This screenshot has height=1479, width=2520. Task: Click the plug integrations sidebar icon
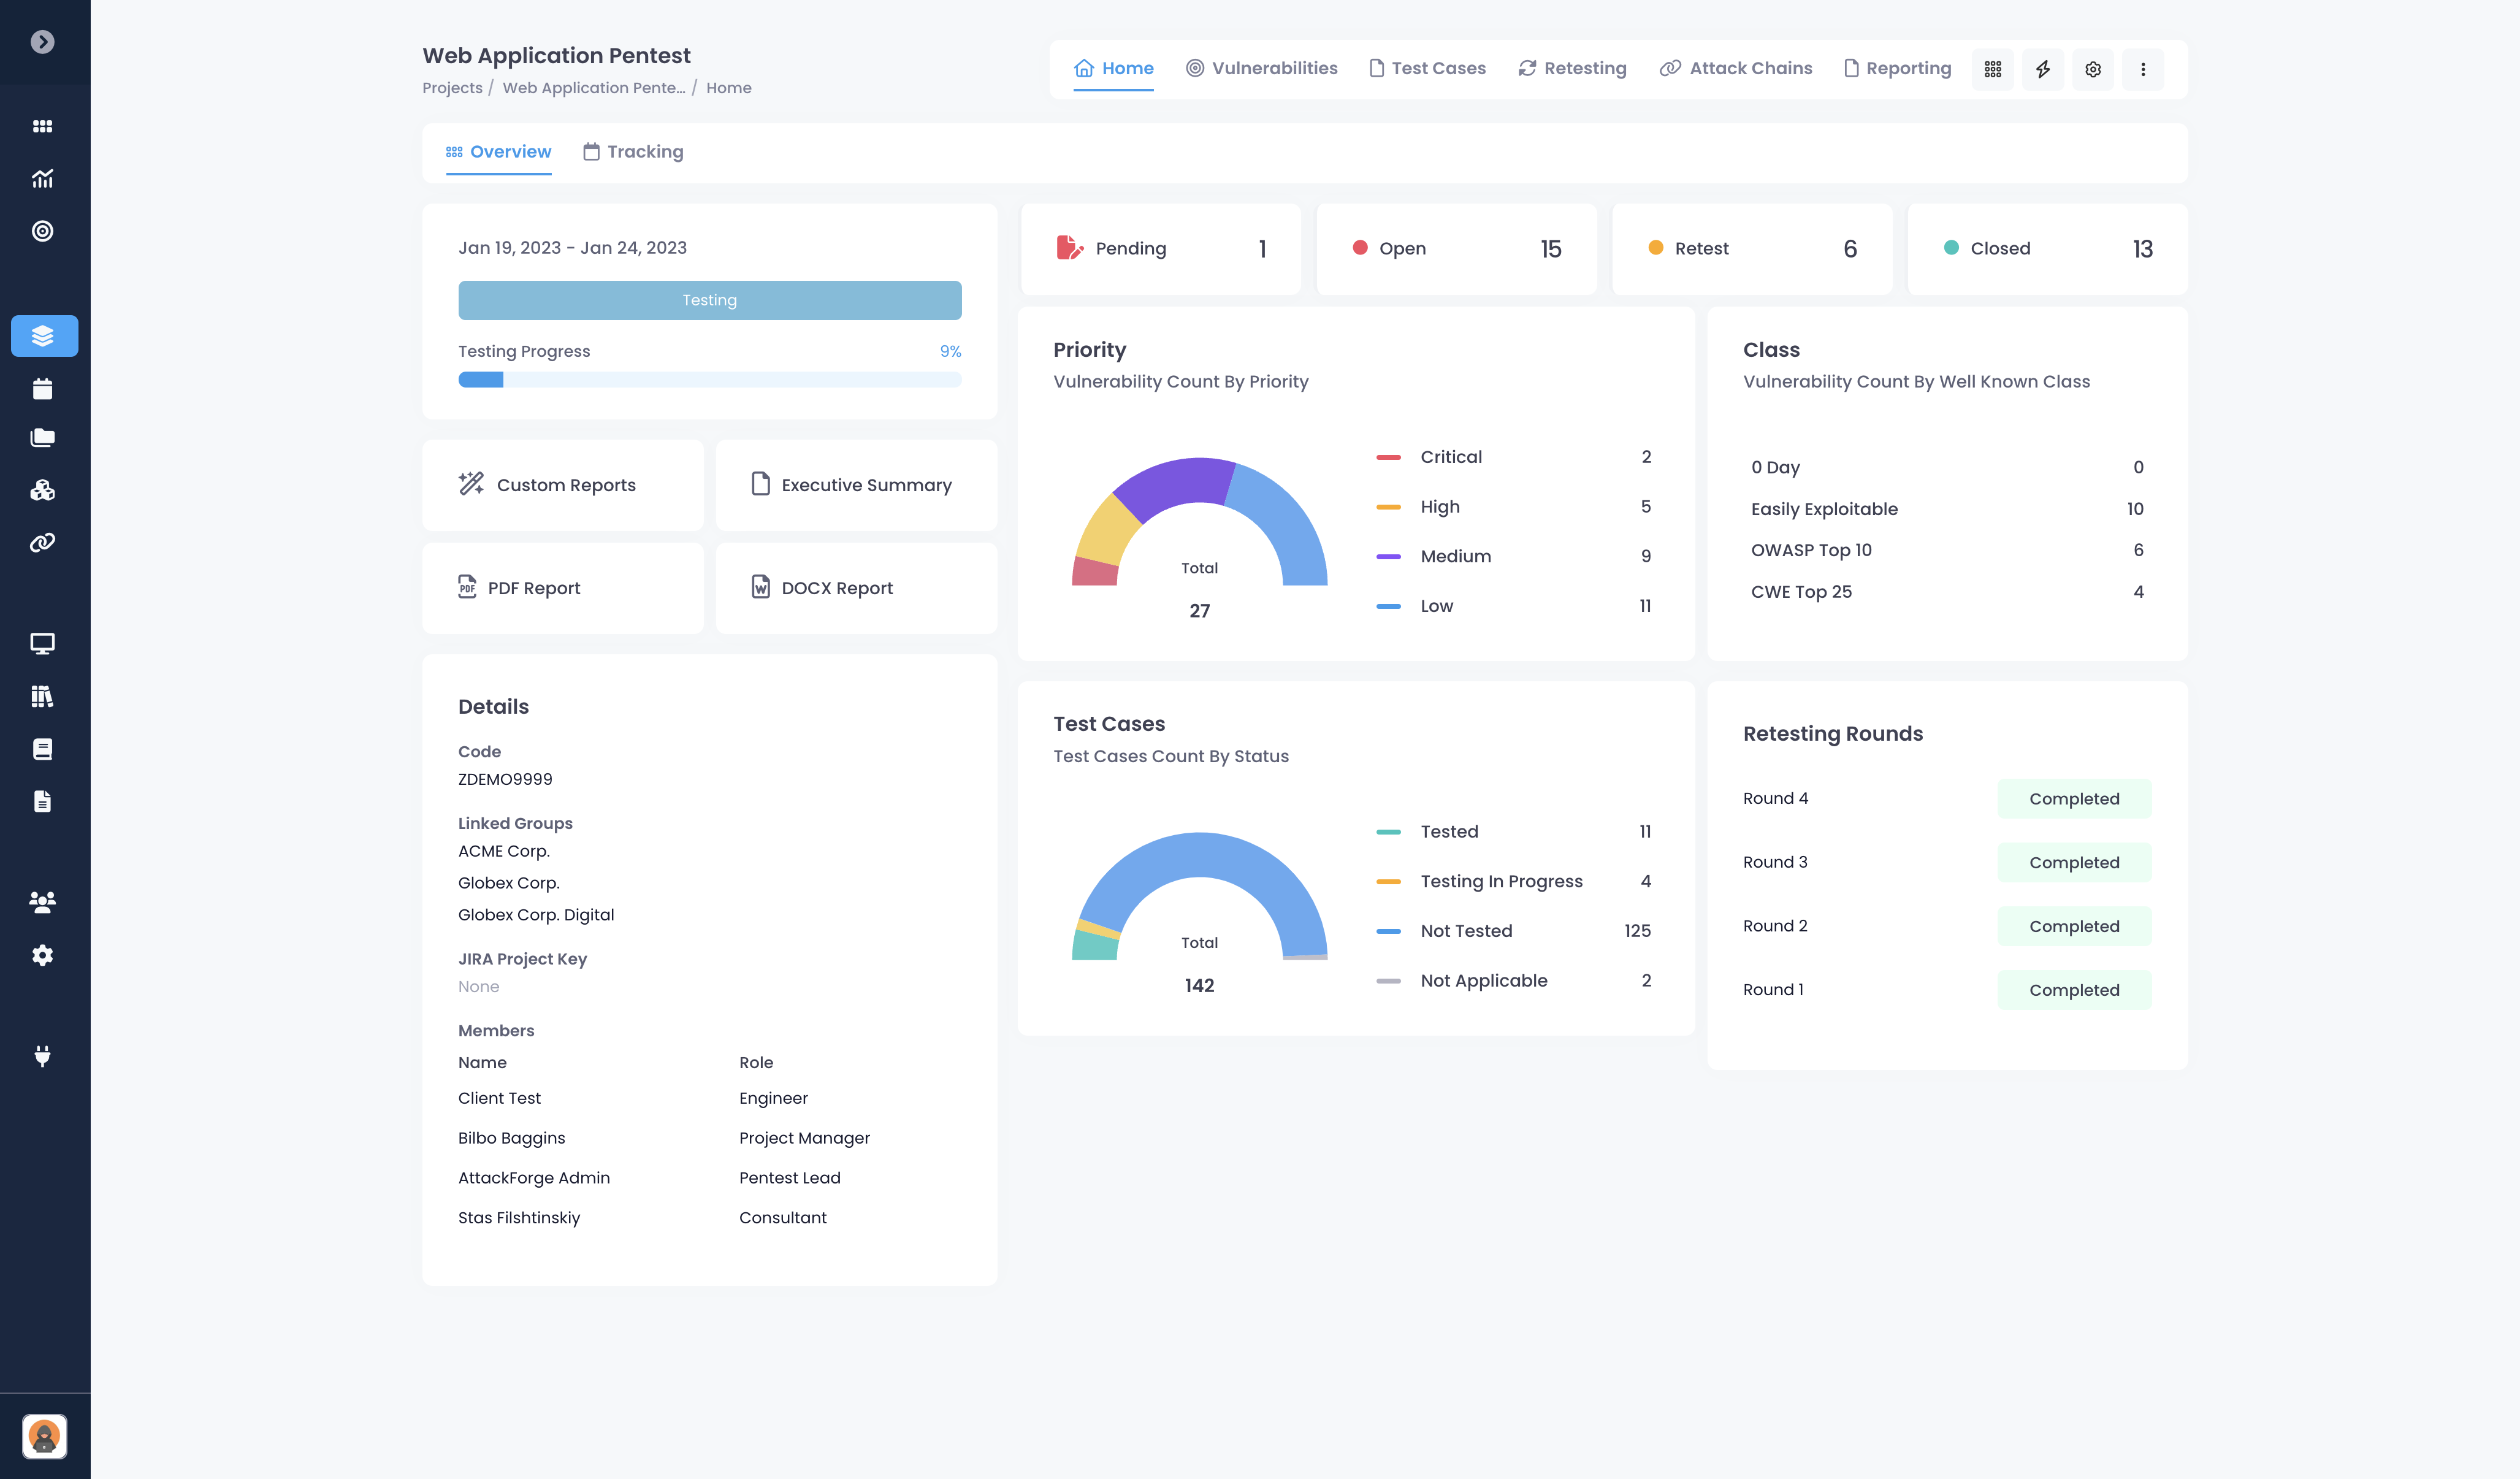tap(42, 1056)
